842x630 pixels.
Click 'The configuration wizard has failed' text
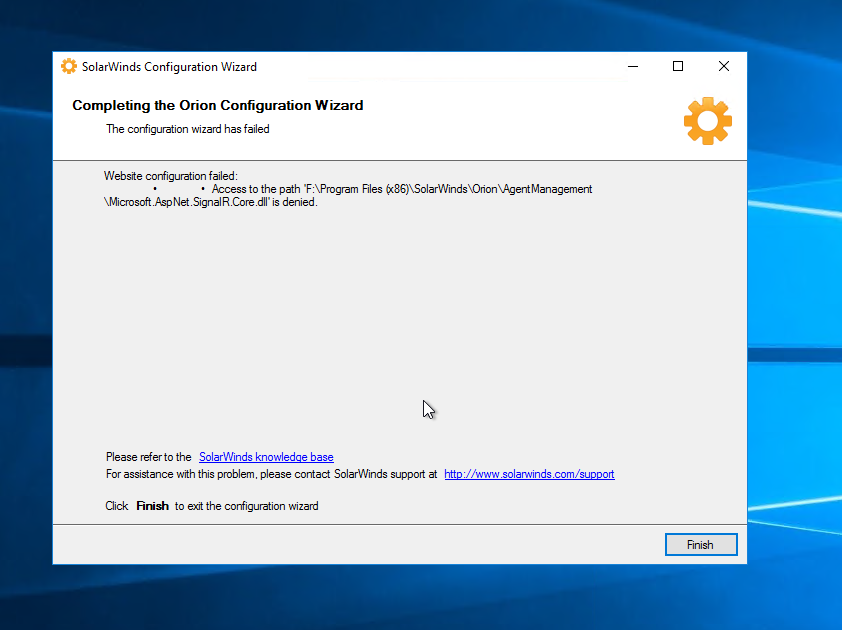[187, 129]
